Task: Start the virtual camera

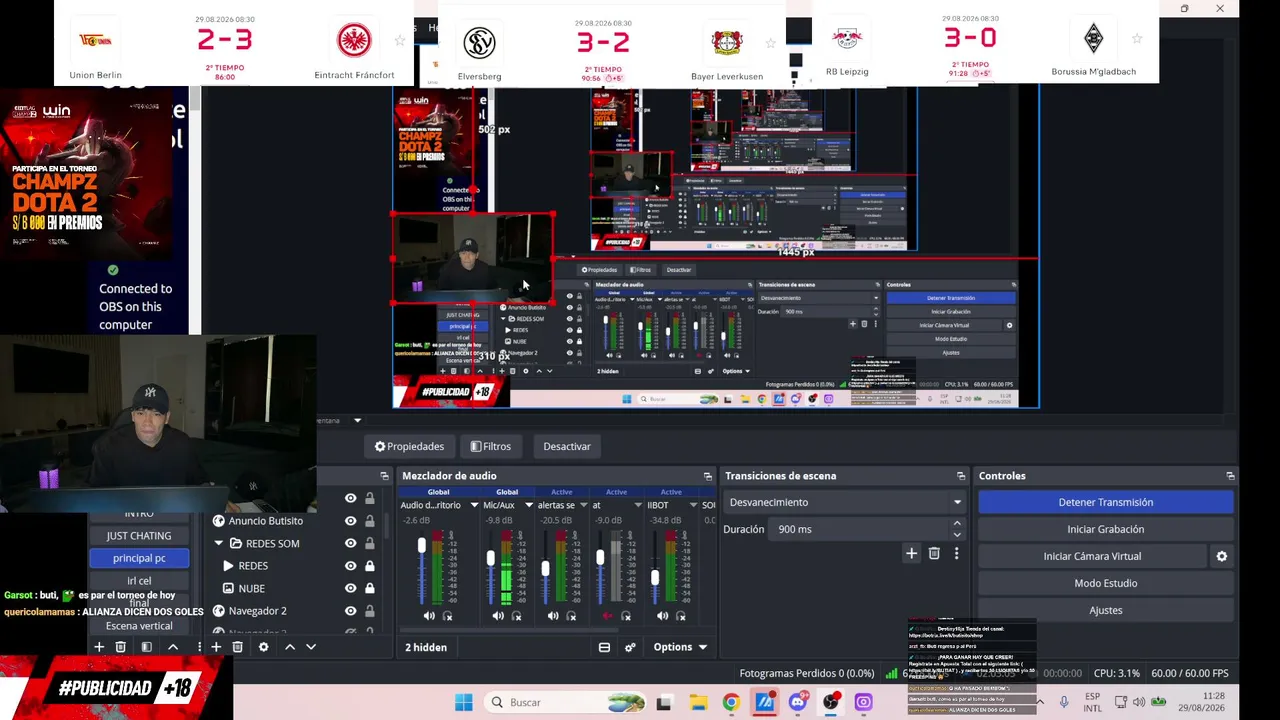Action: tap(1092, 556)
